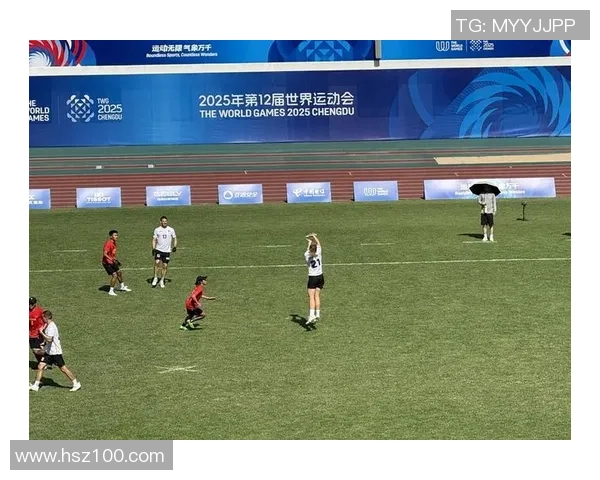Click the Chinese headline "2025年第12届世界运动会"
This screenshot has width=600, height=480.
coord(276,100)
